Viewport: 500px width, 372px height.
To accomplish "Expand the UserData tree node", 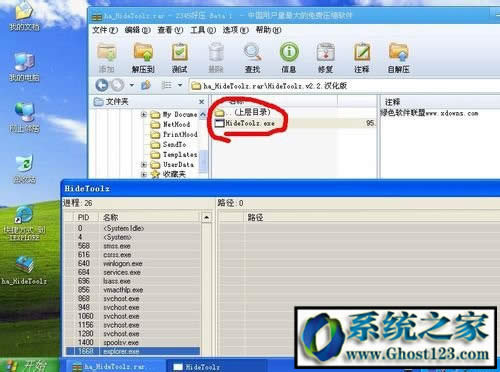I will [144, 165].
